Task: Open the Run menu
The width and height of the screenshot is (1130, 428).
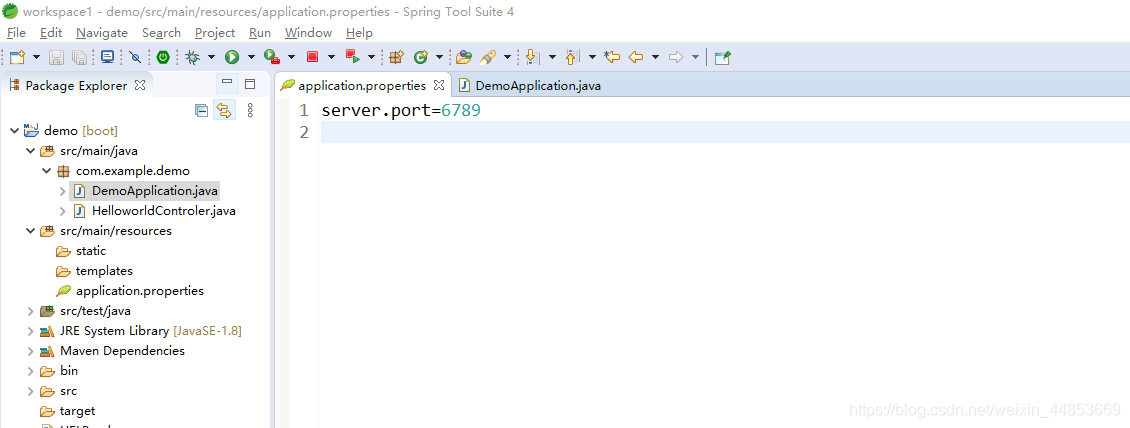Action: point(259,32)
